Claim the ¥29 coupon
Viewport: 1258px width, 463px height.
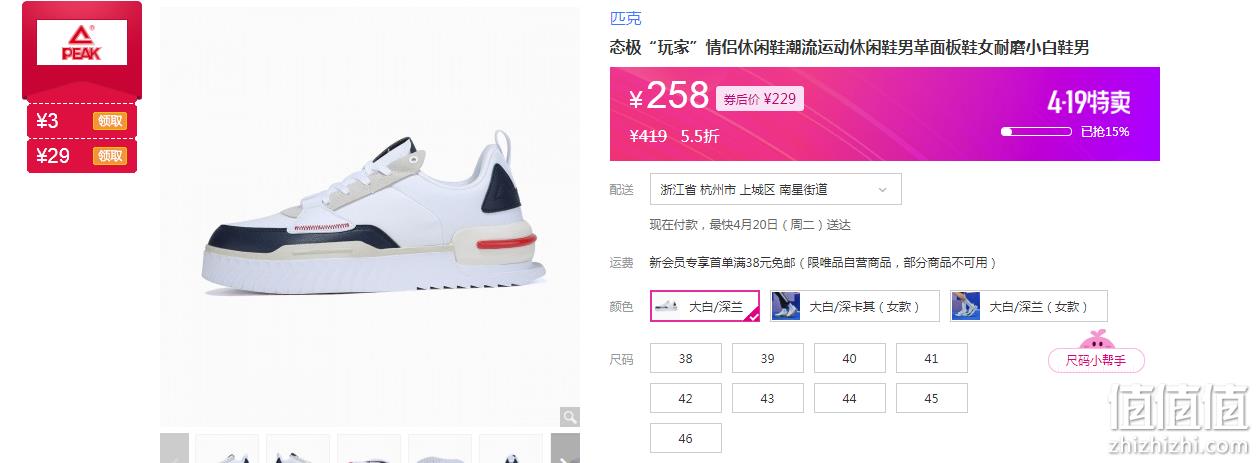coord(110,156)
